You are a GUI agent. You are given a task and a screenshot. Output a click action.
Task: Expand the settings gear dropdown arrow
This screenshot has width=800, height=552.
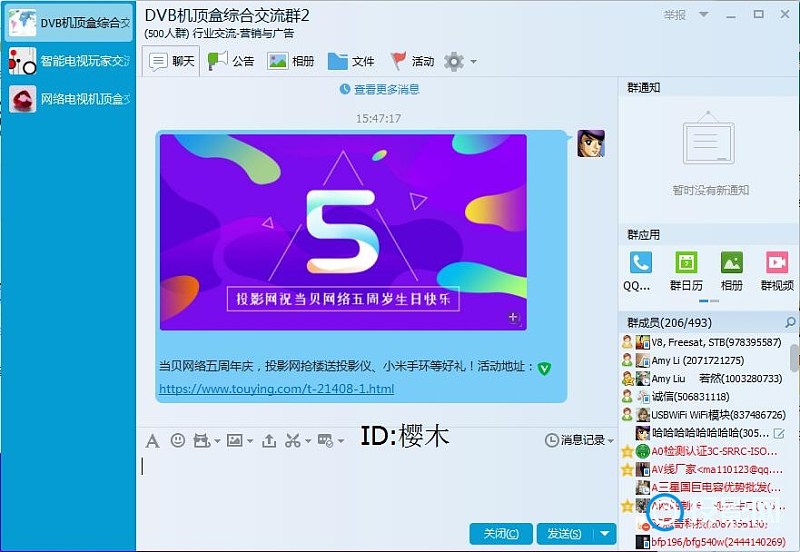tap(473, 62)
